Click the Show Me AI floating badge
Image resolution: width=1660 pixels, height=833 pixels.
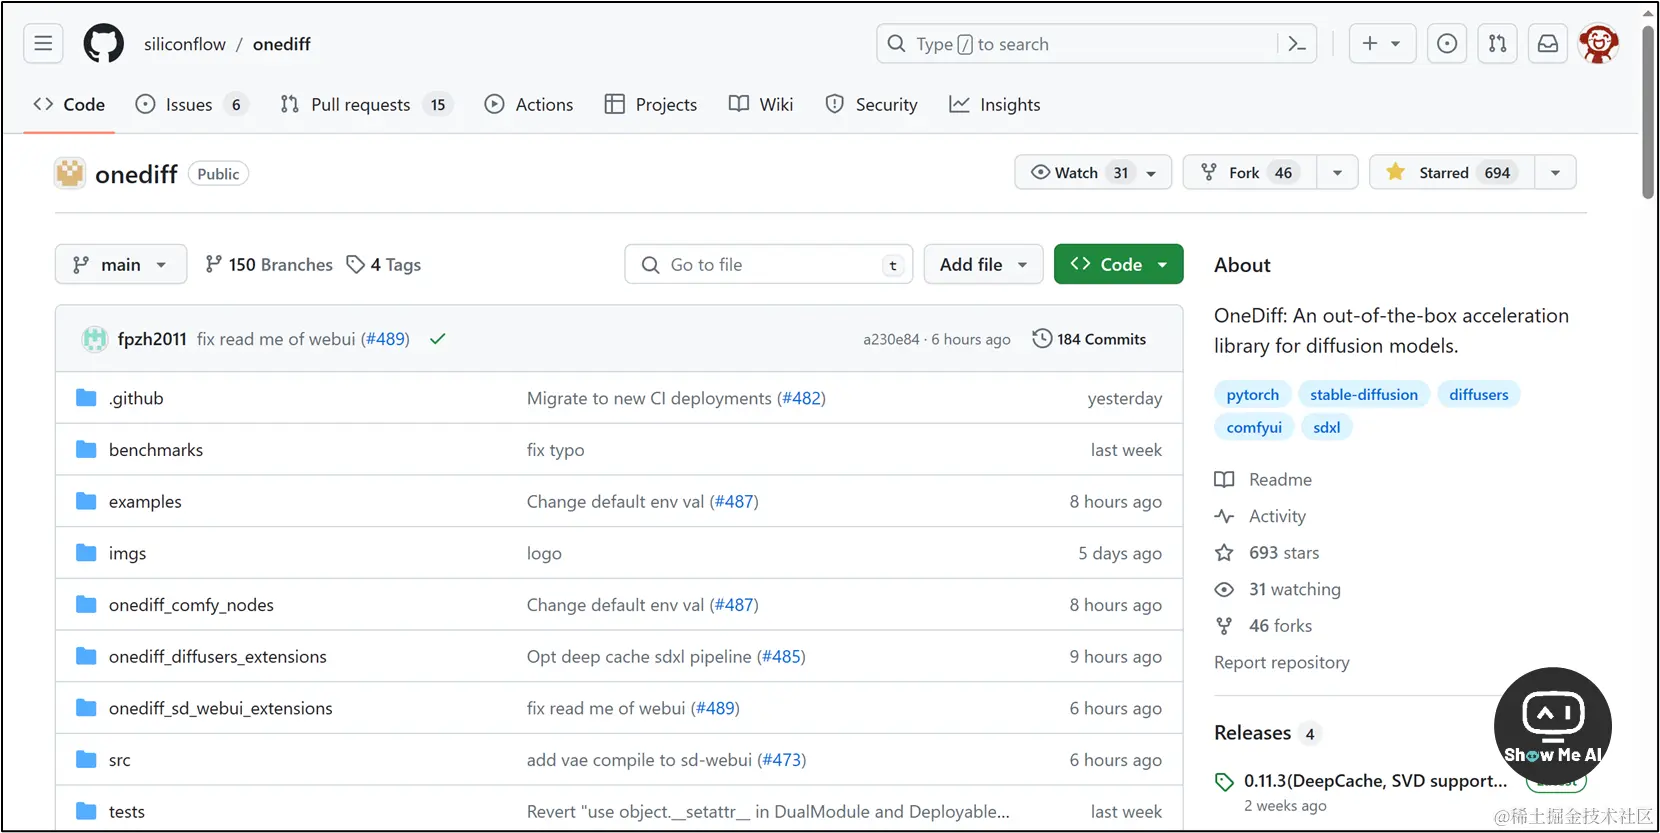tap(1552, 726)
